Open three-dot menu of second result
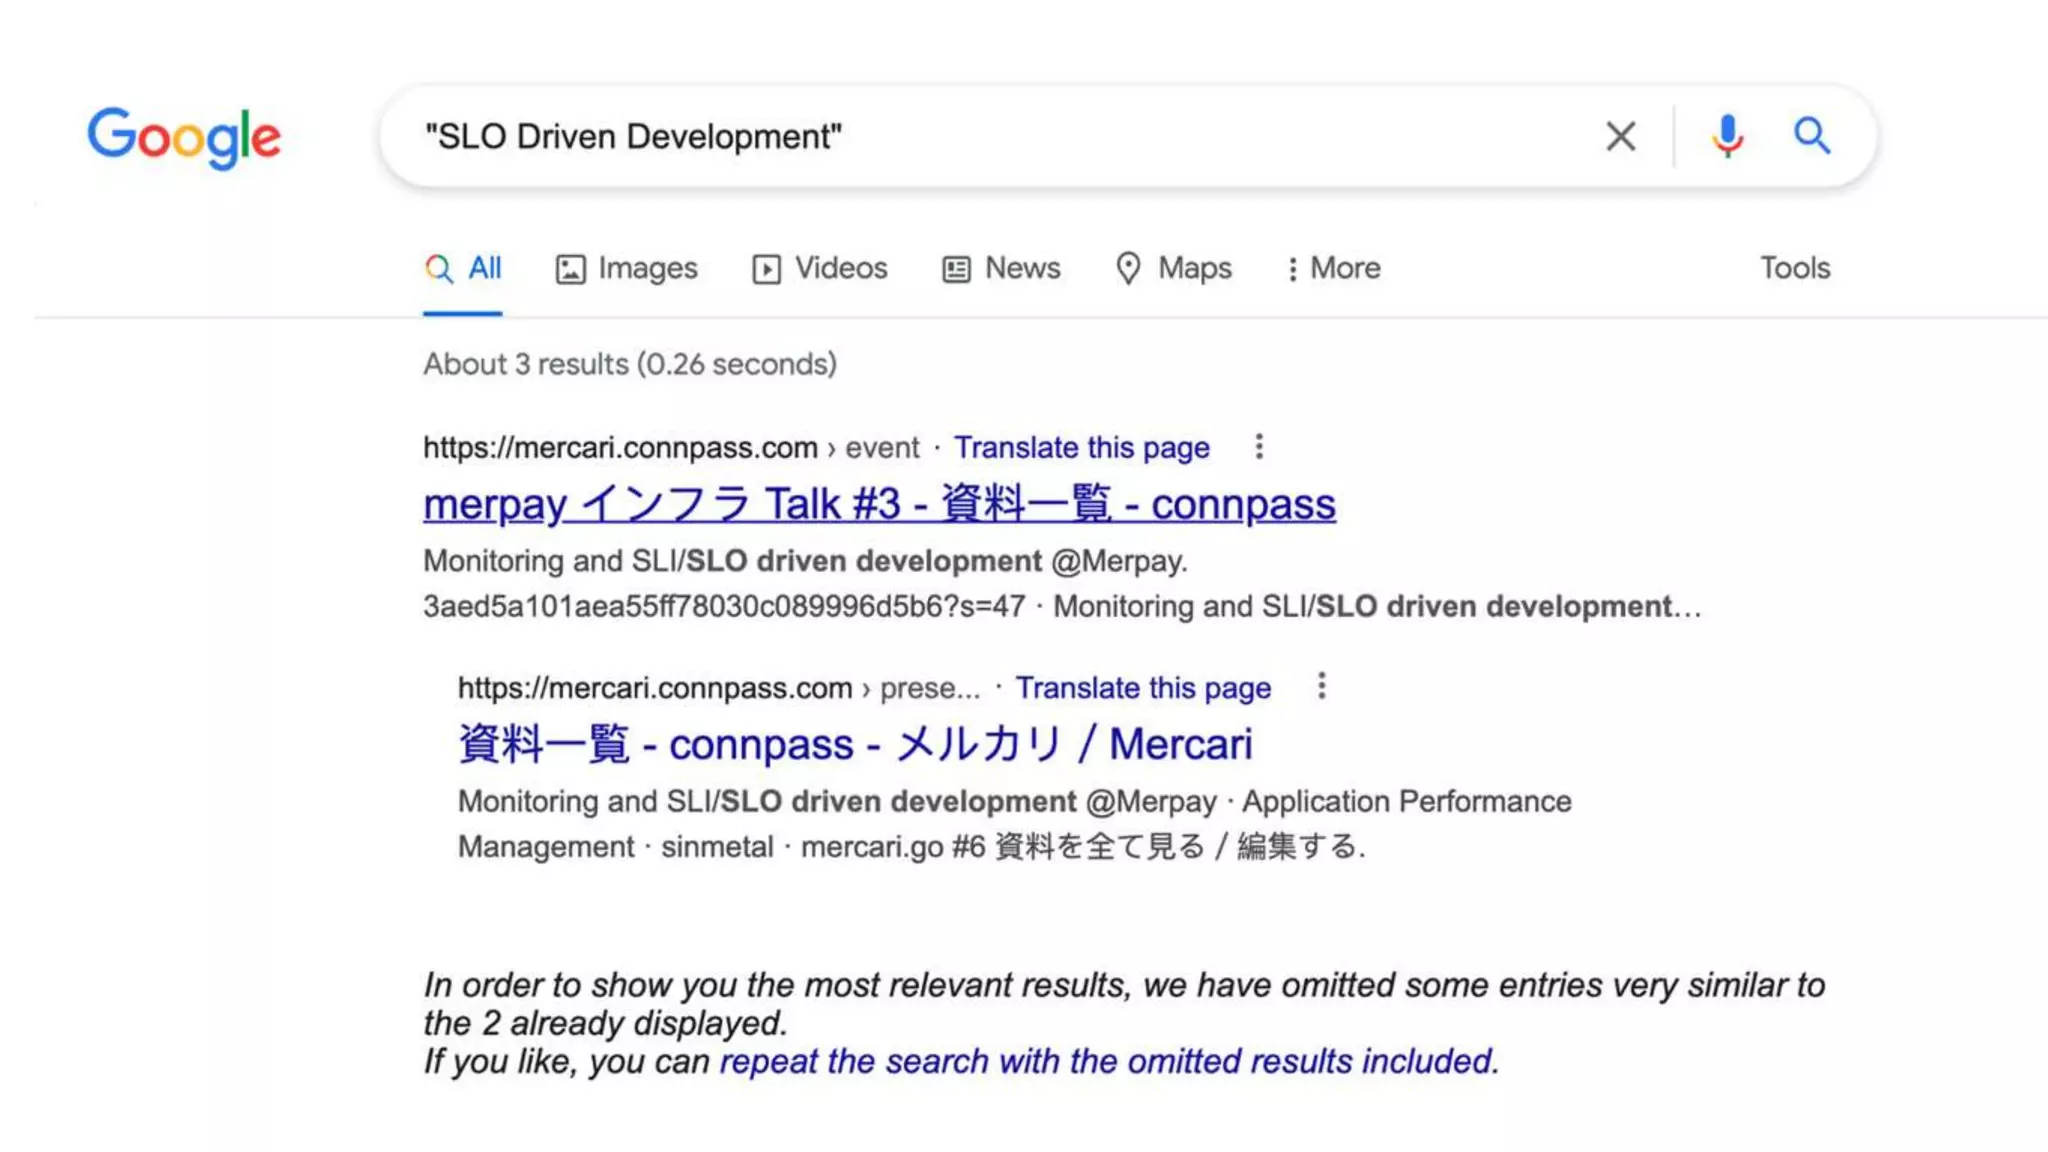 click(x=1321, y=686)
